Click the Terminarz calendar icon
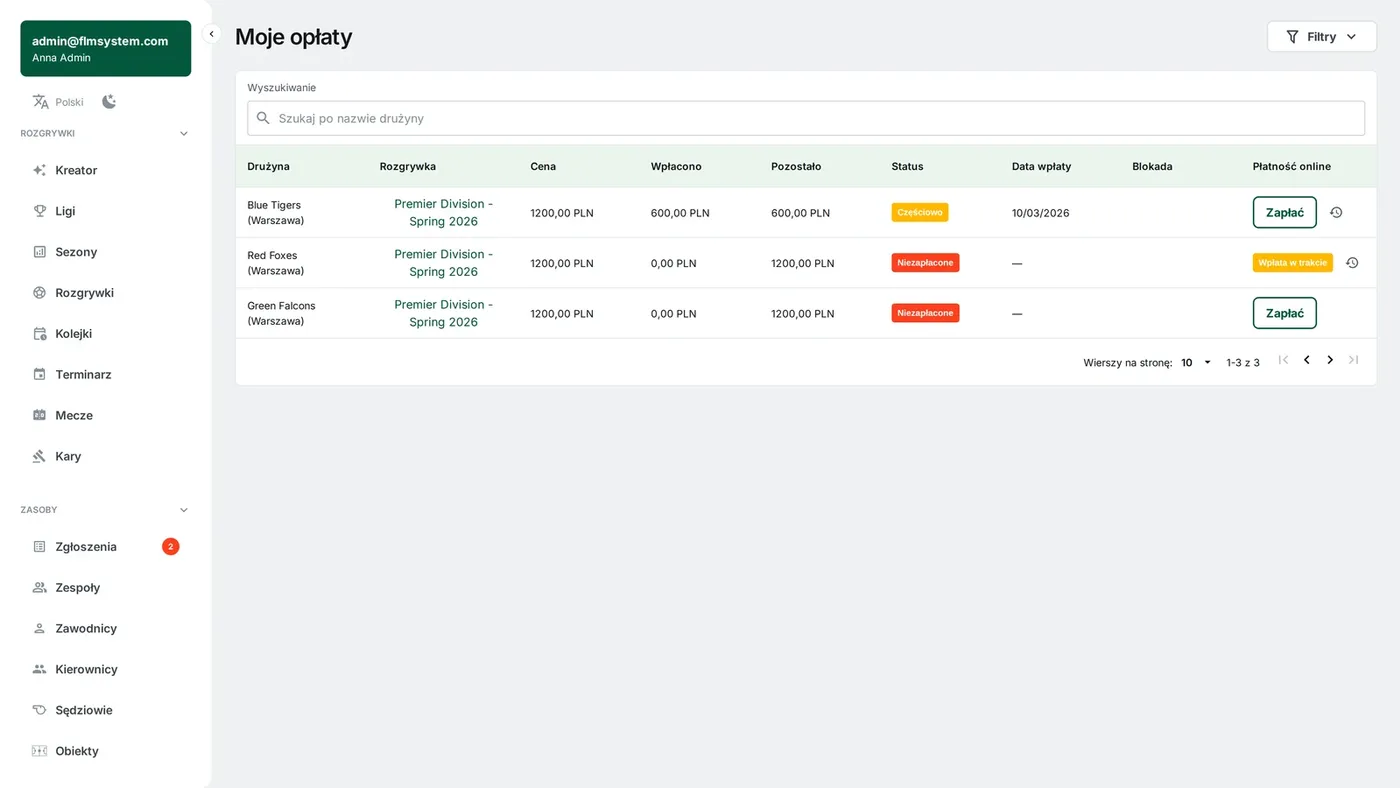Image resolution: width=1400 pixels, height=788 pixels. pyautogui.click(x=40, y=375)
